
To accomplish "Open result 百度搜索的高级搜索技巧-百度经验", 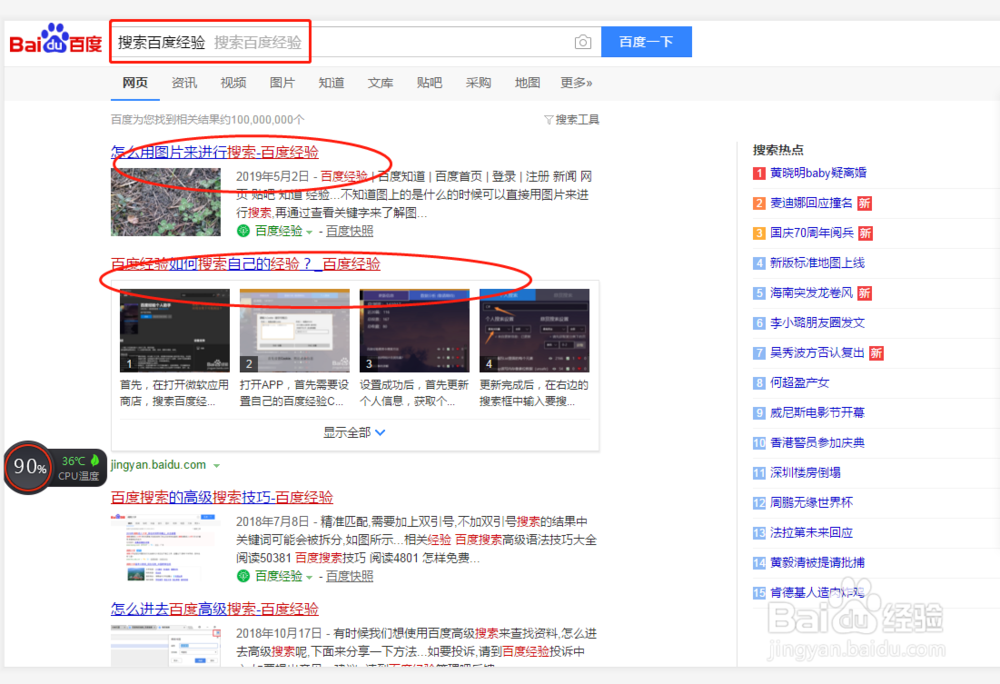I will click(222, 497).
